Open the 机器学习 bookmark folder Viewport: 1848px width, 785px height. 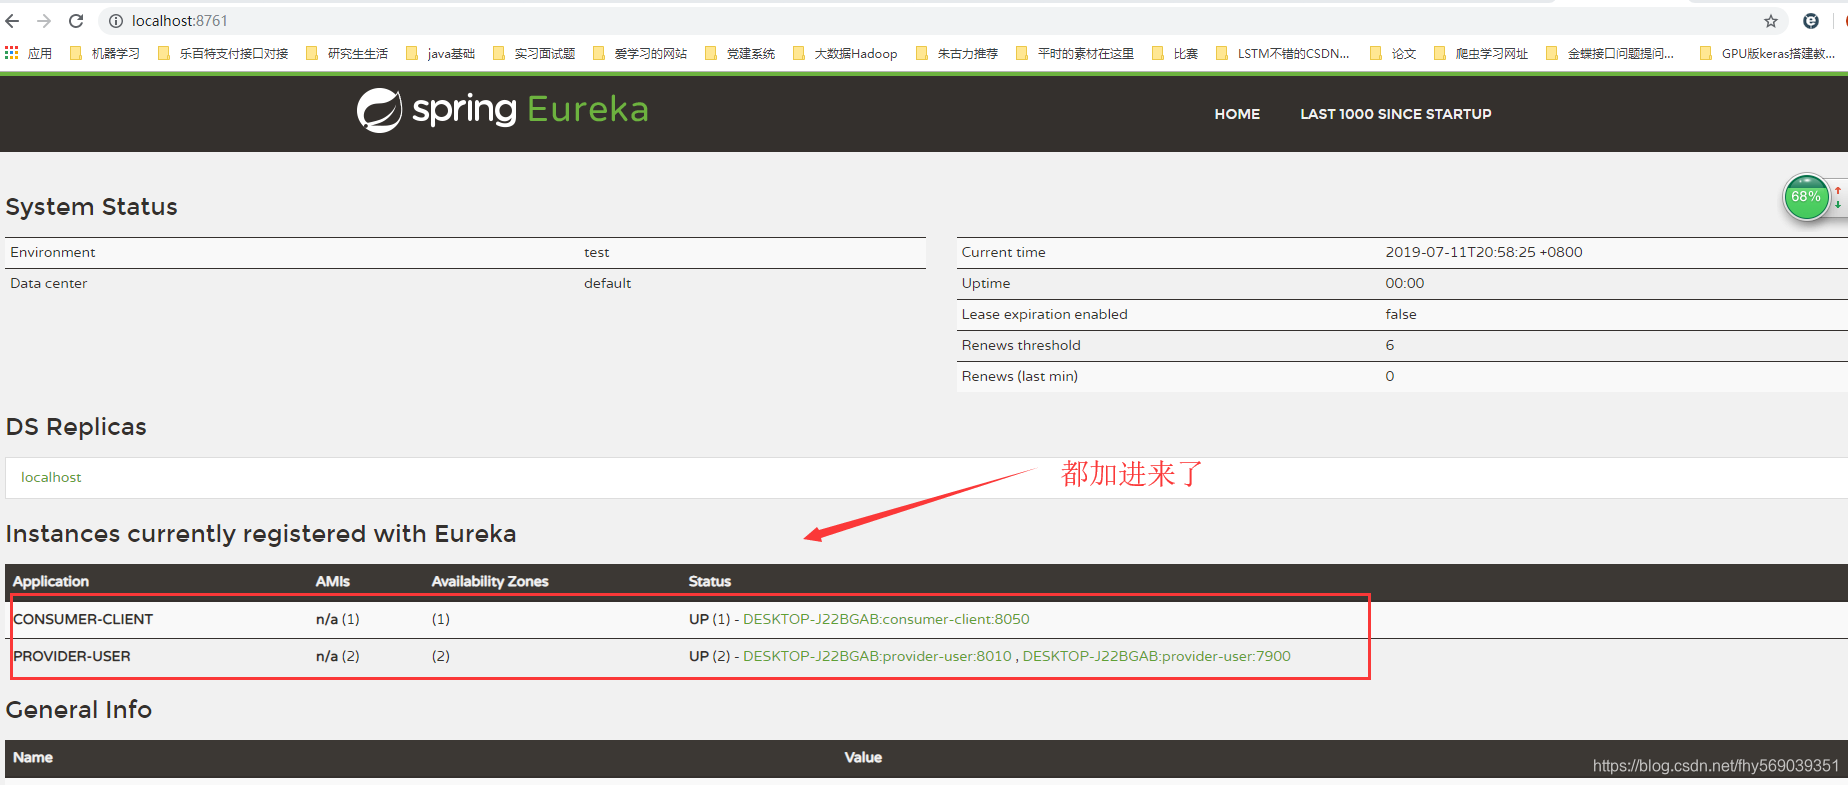[105, 53]
